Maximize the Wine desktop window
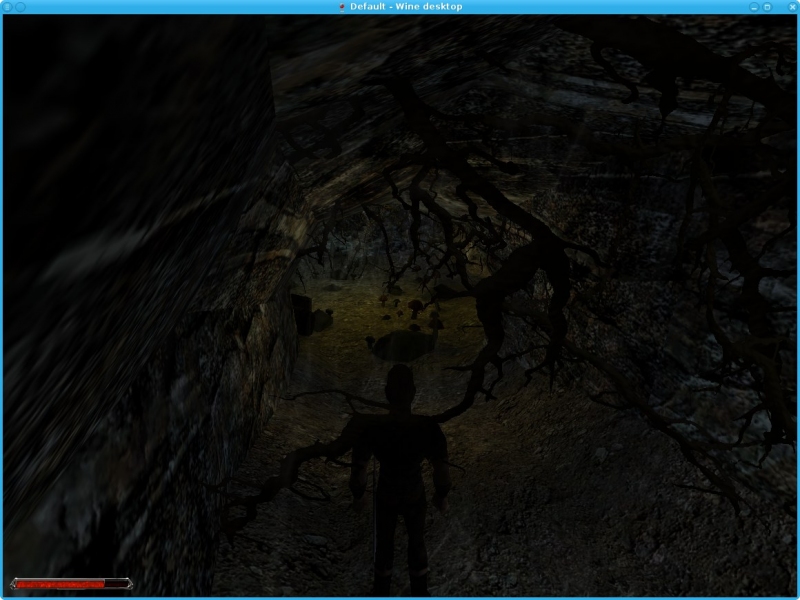800x600 pixels. coord(767,7)
